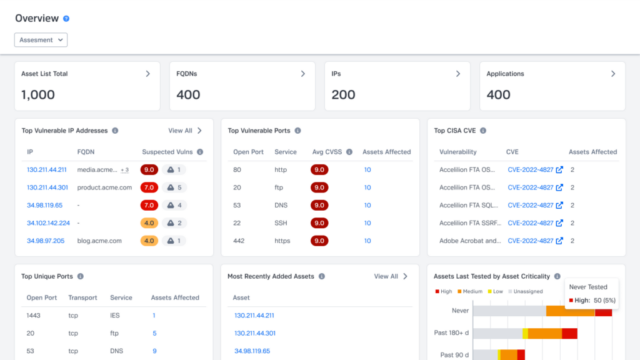
Task: Click info icon next to Top Unique Ports
Action: click(80, 276)
